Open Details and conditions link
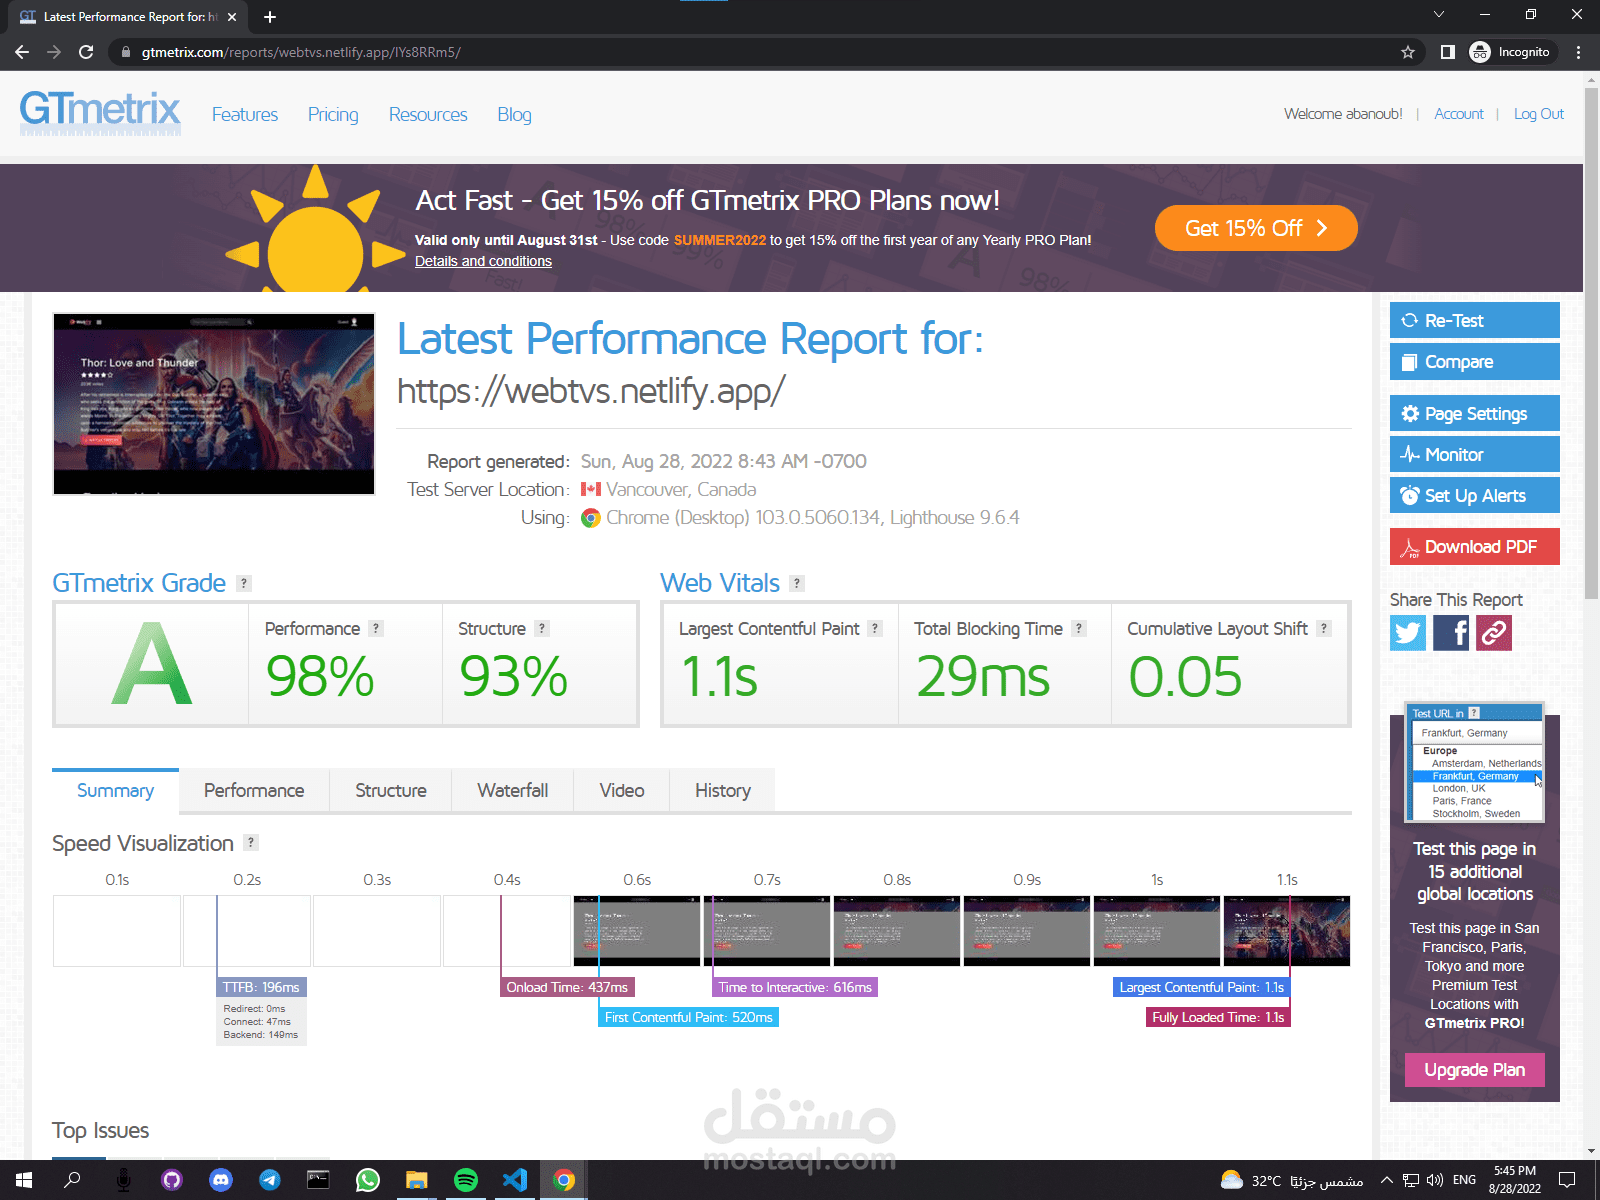This screenshot has width=1600, height=1200. tap(483, 261)
